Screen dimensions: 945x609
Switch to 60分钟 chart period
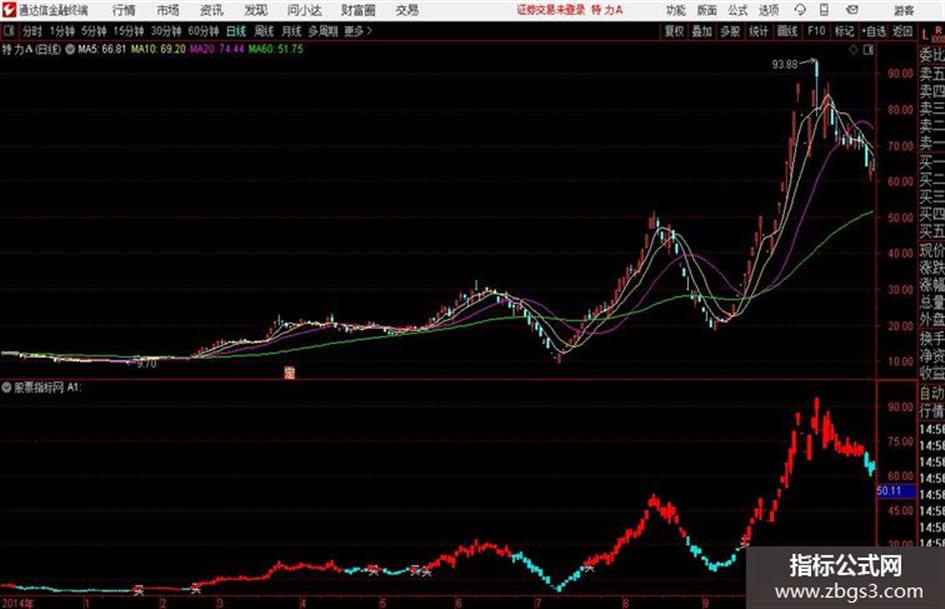203,31
